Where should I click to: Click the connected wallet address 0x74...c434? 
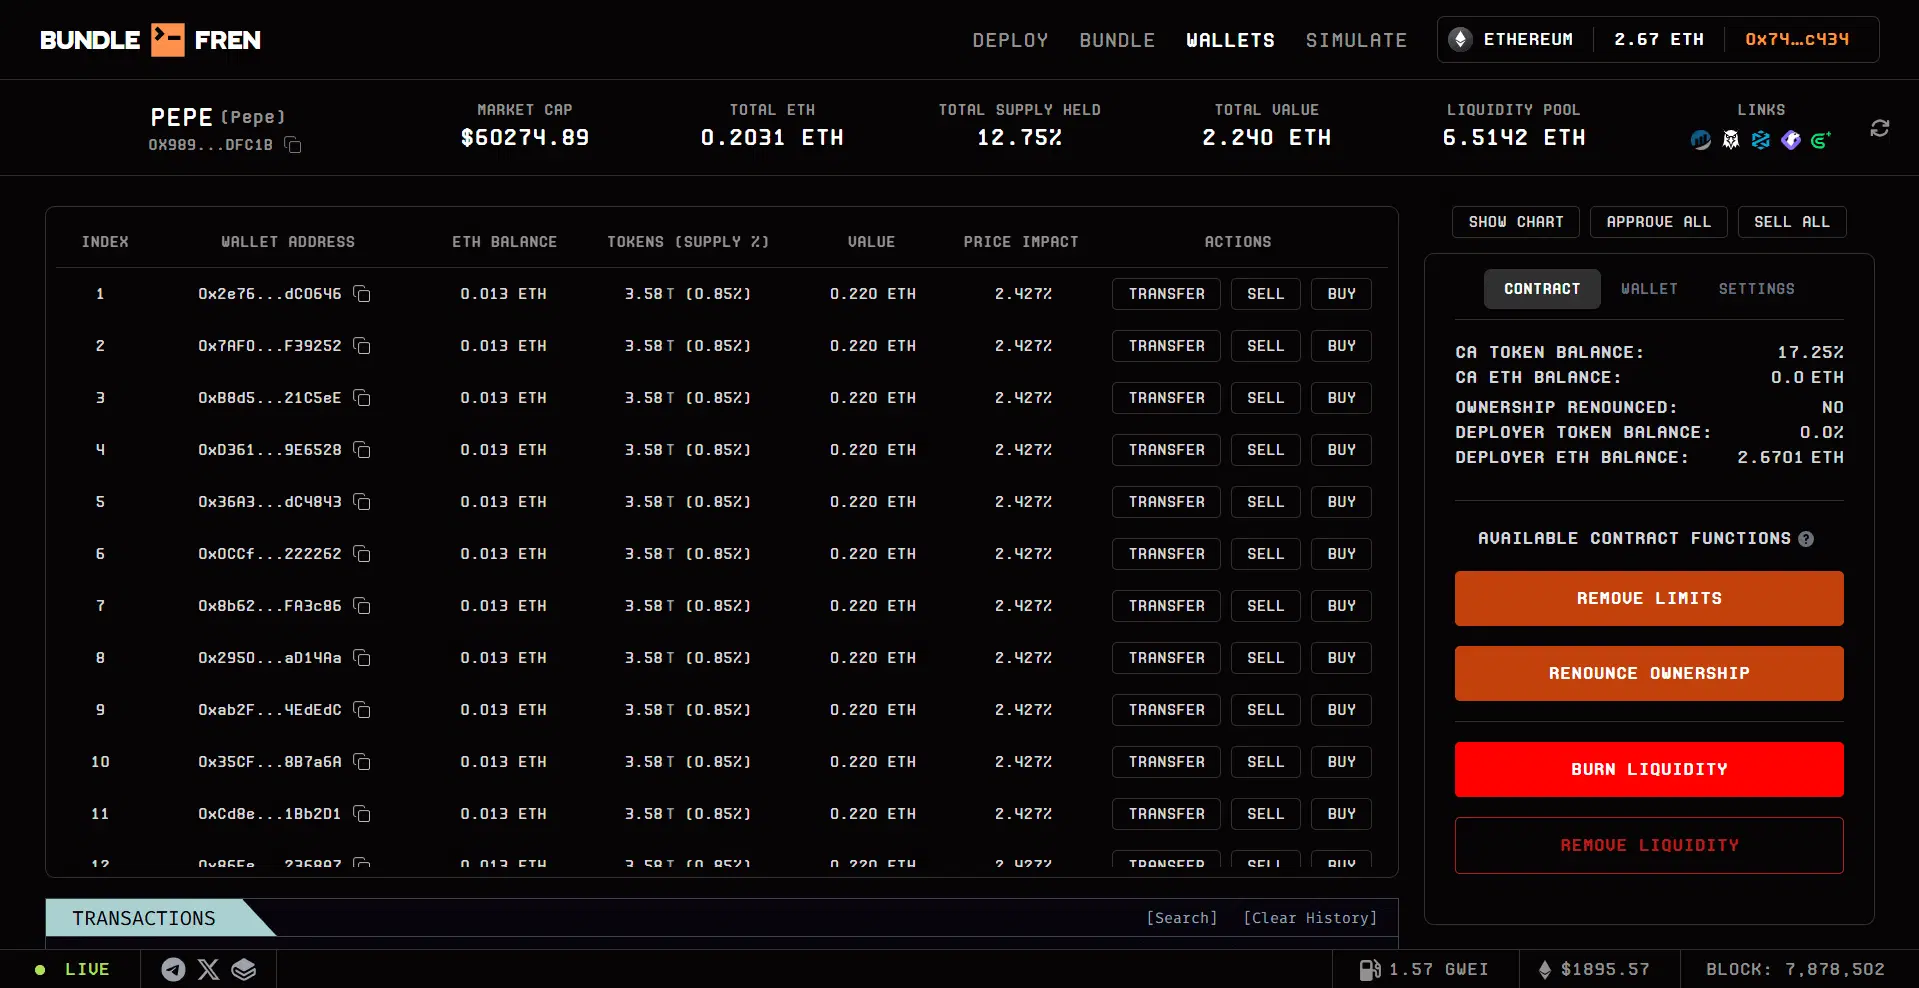tap(1797, 39)
